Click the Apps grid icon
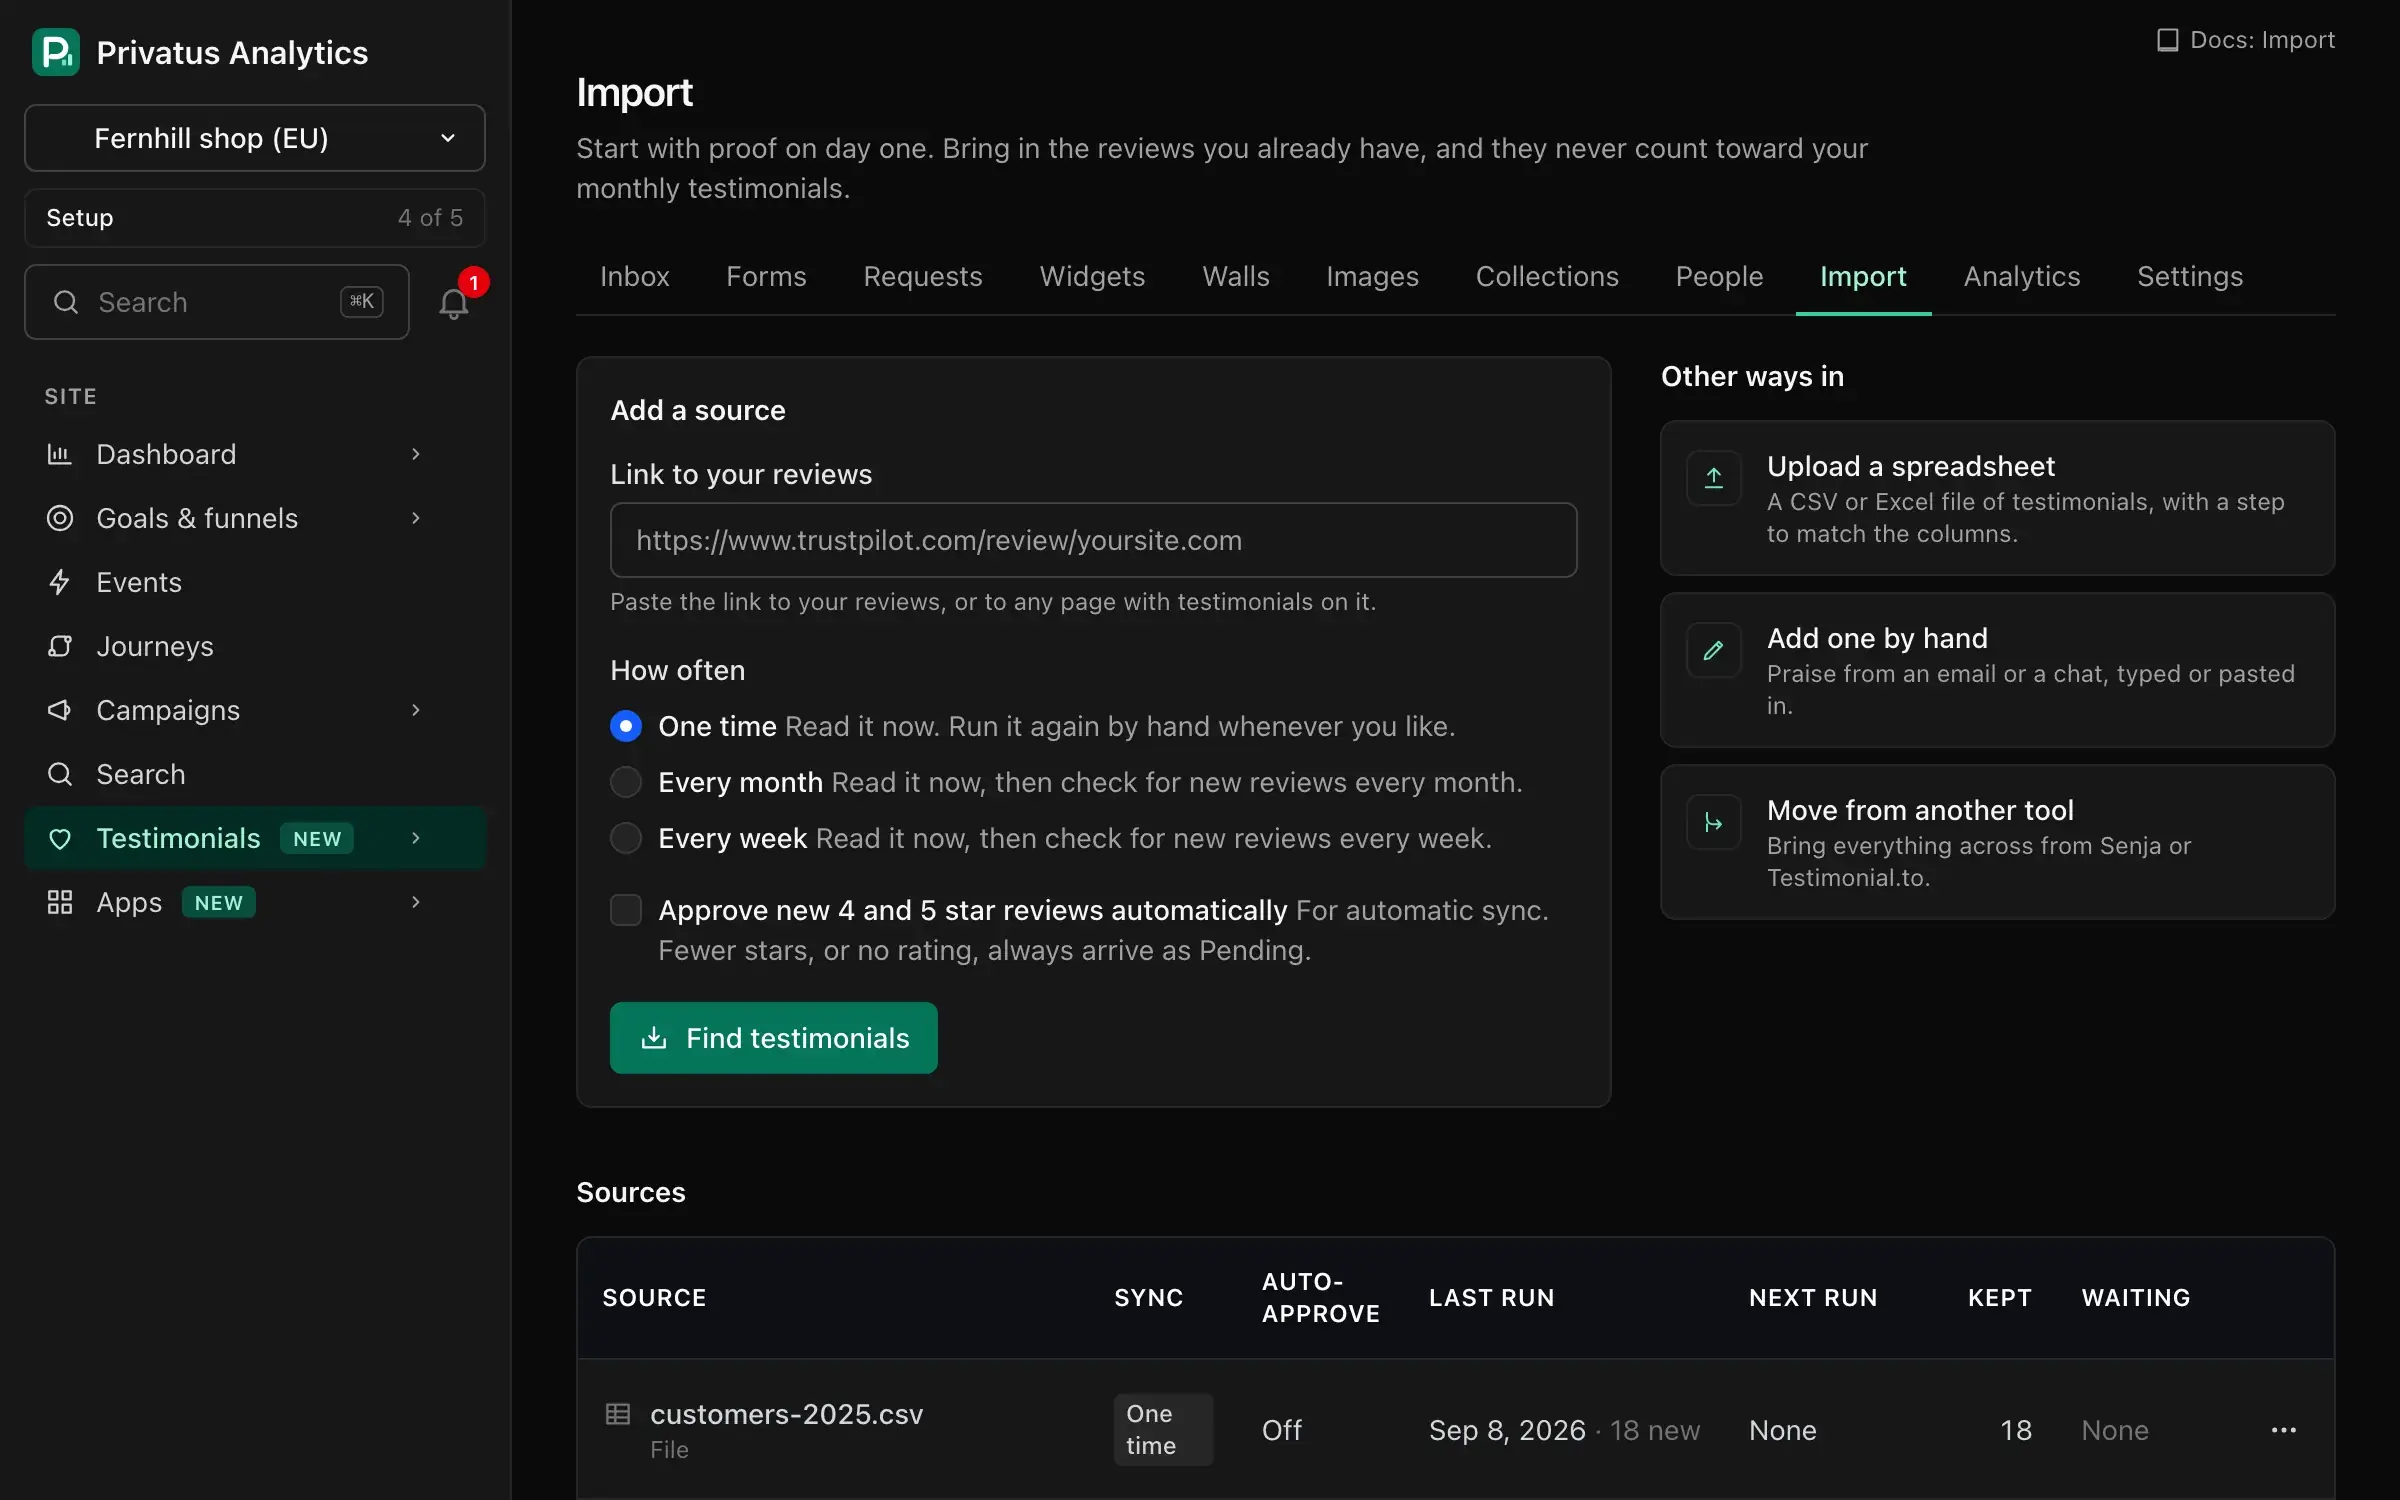 click(x=60, y=902)
